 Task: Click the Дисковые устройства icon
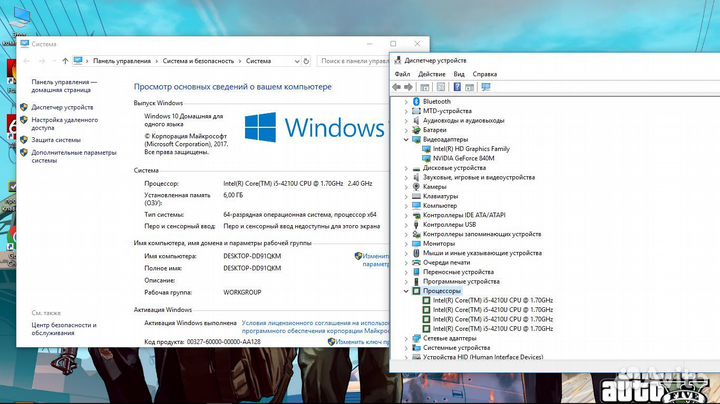point(416,168)
